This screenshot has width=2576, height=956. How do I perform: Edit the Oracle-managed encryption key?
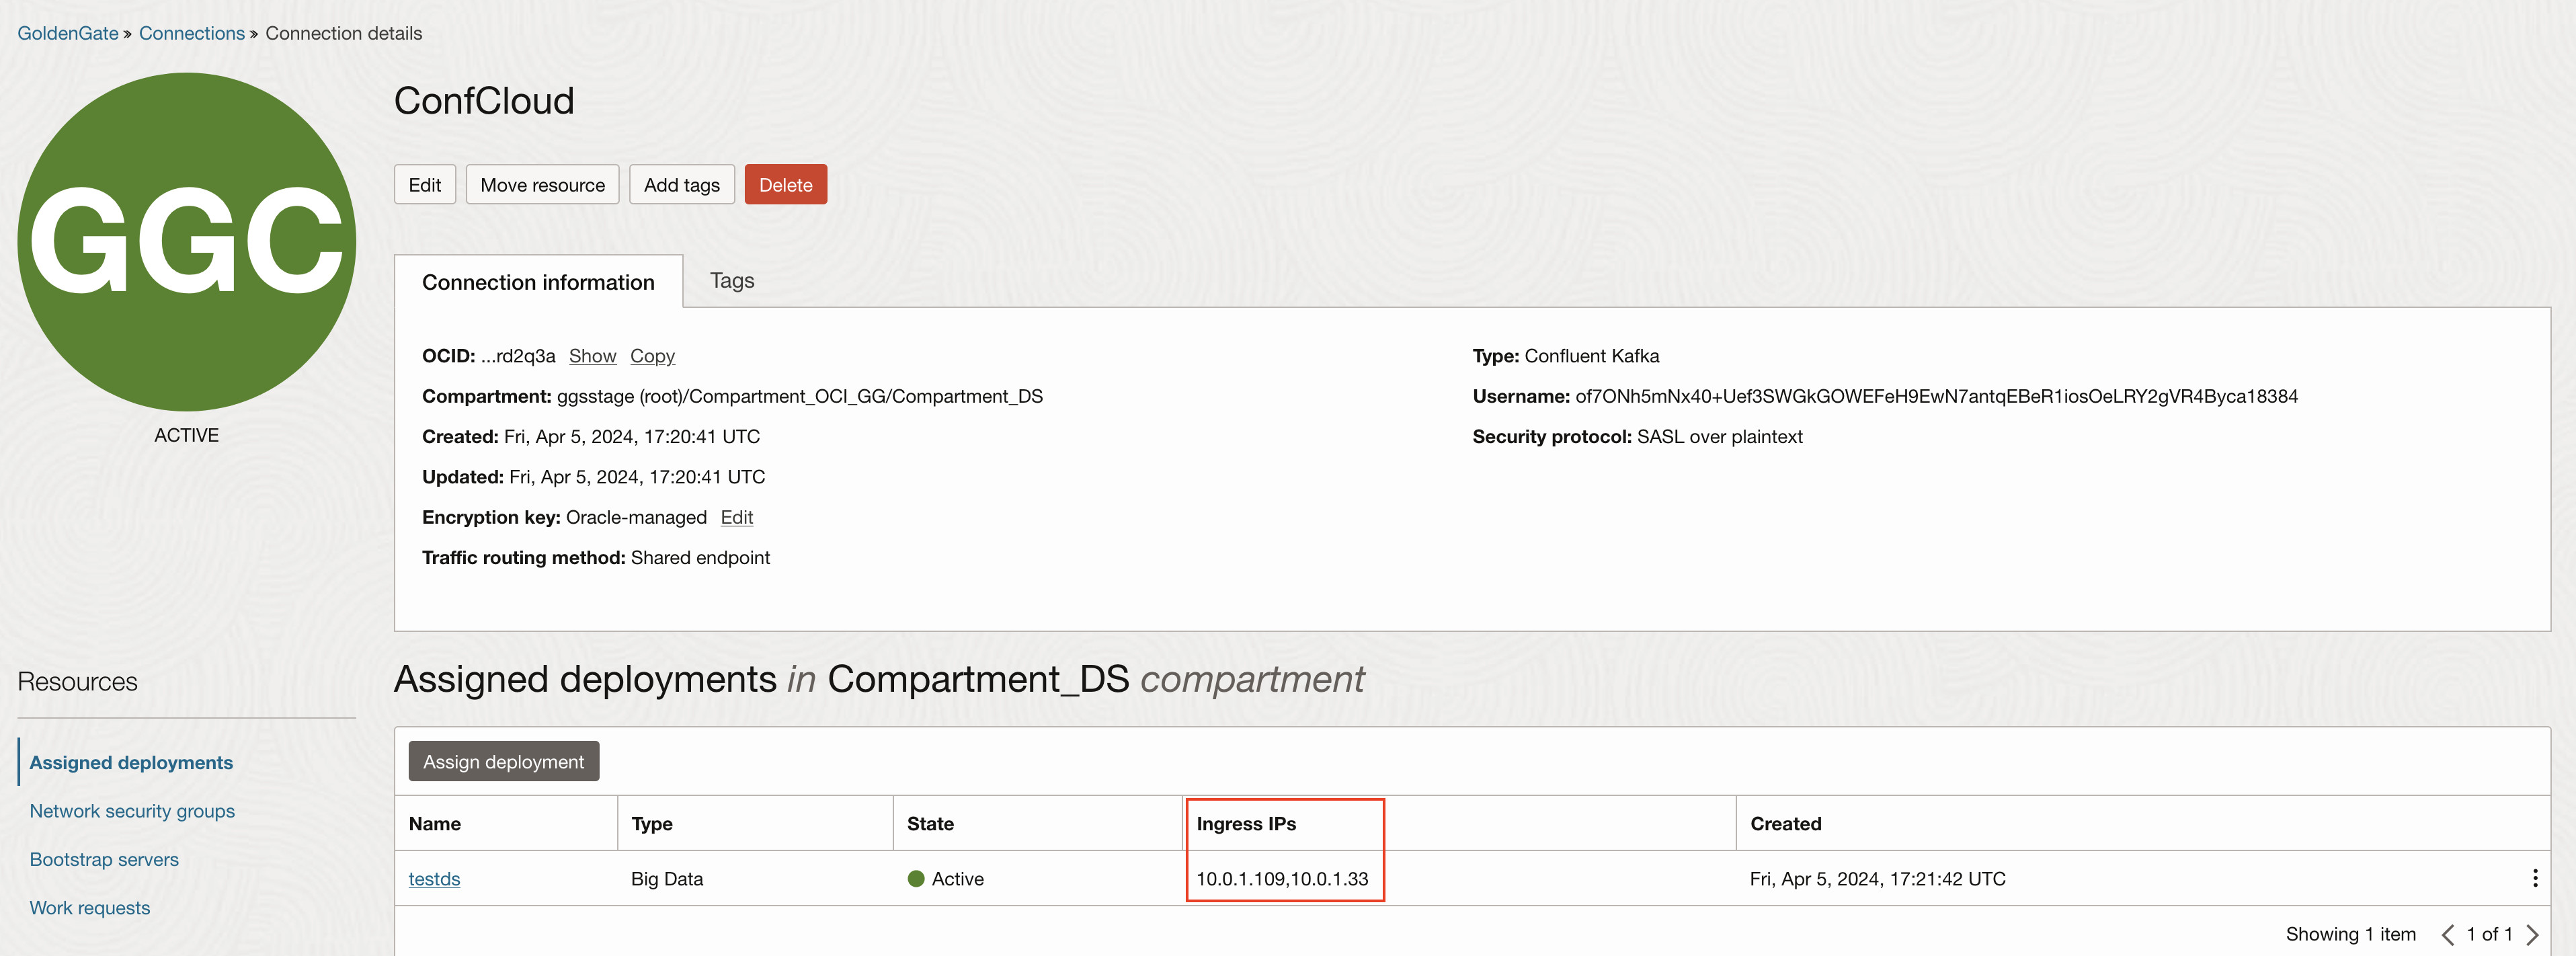[736, 517]
